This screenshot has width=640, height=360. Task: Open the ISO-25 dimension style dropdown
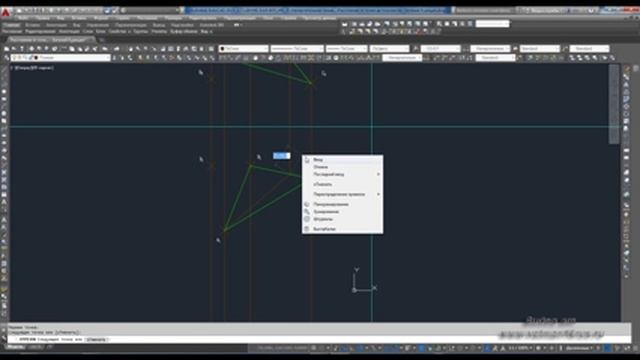click(440, 49)
